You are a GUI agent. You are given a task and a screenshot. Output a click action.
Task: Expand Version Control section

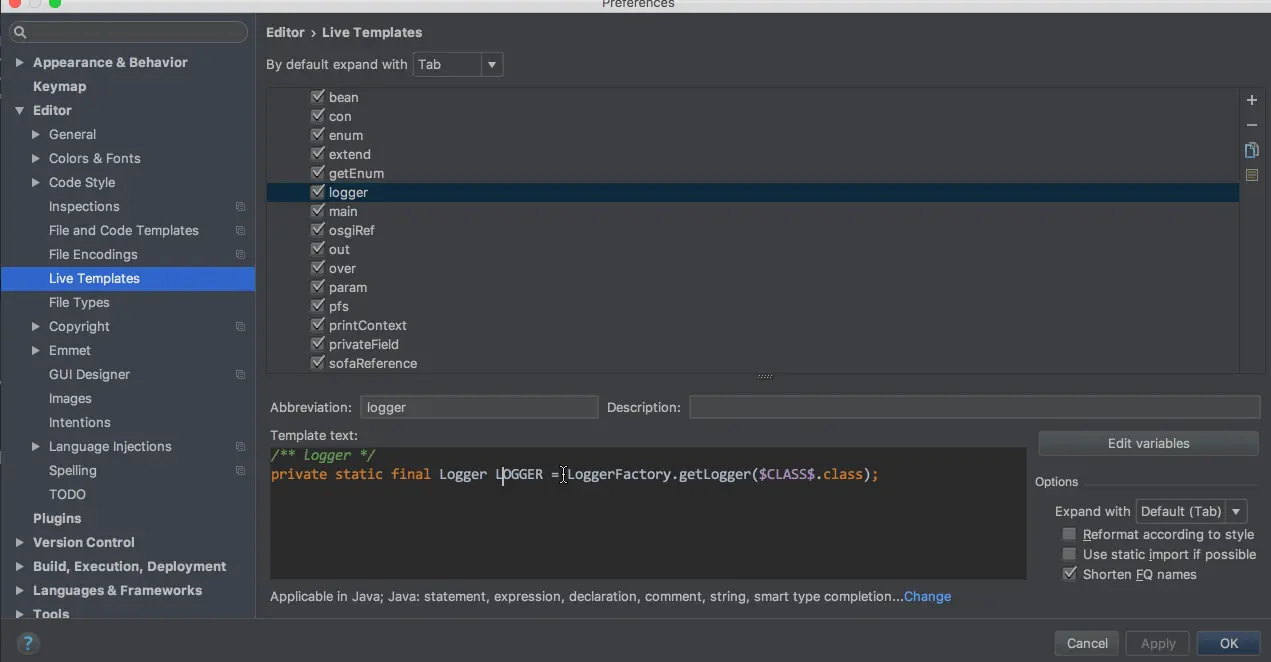tap(19, 542)
